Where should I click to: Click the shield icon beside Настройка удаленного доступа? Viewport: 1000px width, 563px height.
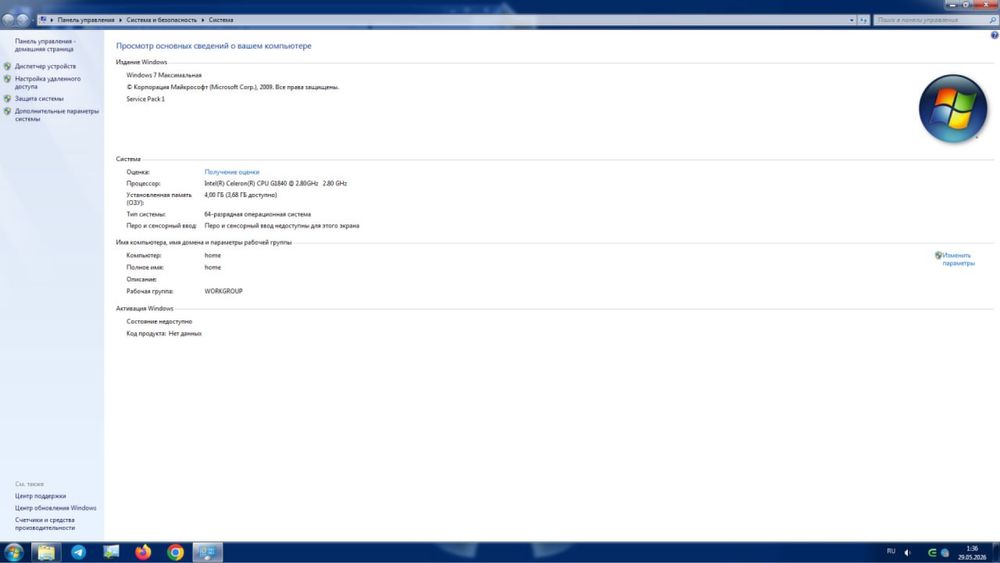coord(7,79)
